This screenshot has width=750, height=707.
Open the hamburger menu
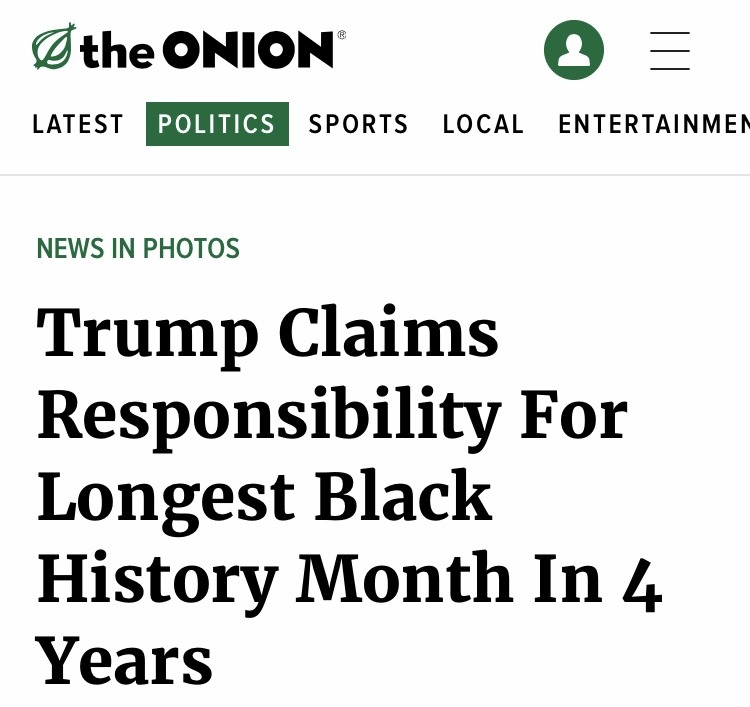tap(669, 50)
